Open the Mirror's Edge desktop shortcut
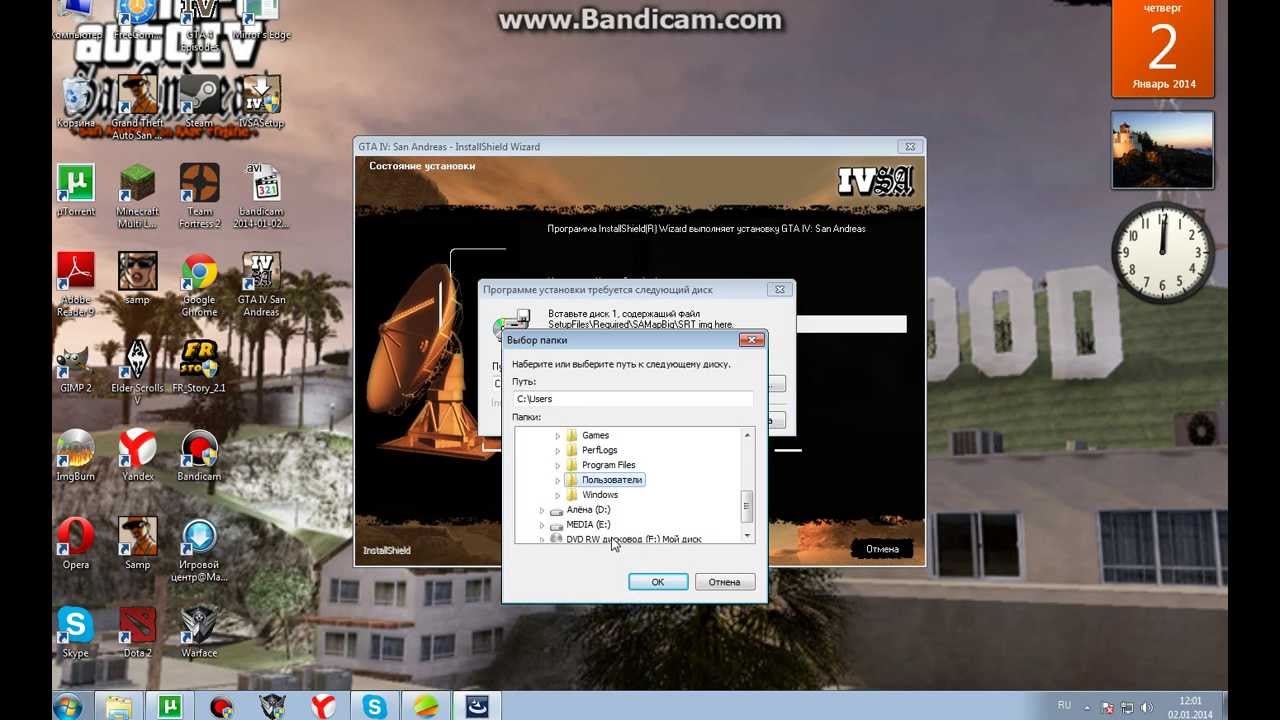The image size is (1280, 720). click(261, 22)
